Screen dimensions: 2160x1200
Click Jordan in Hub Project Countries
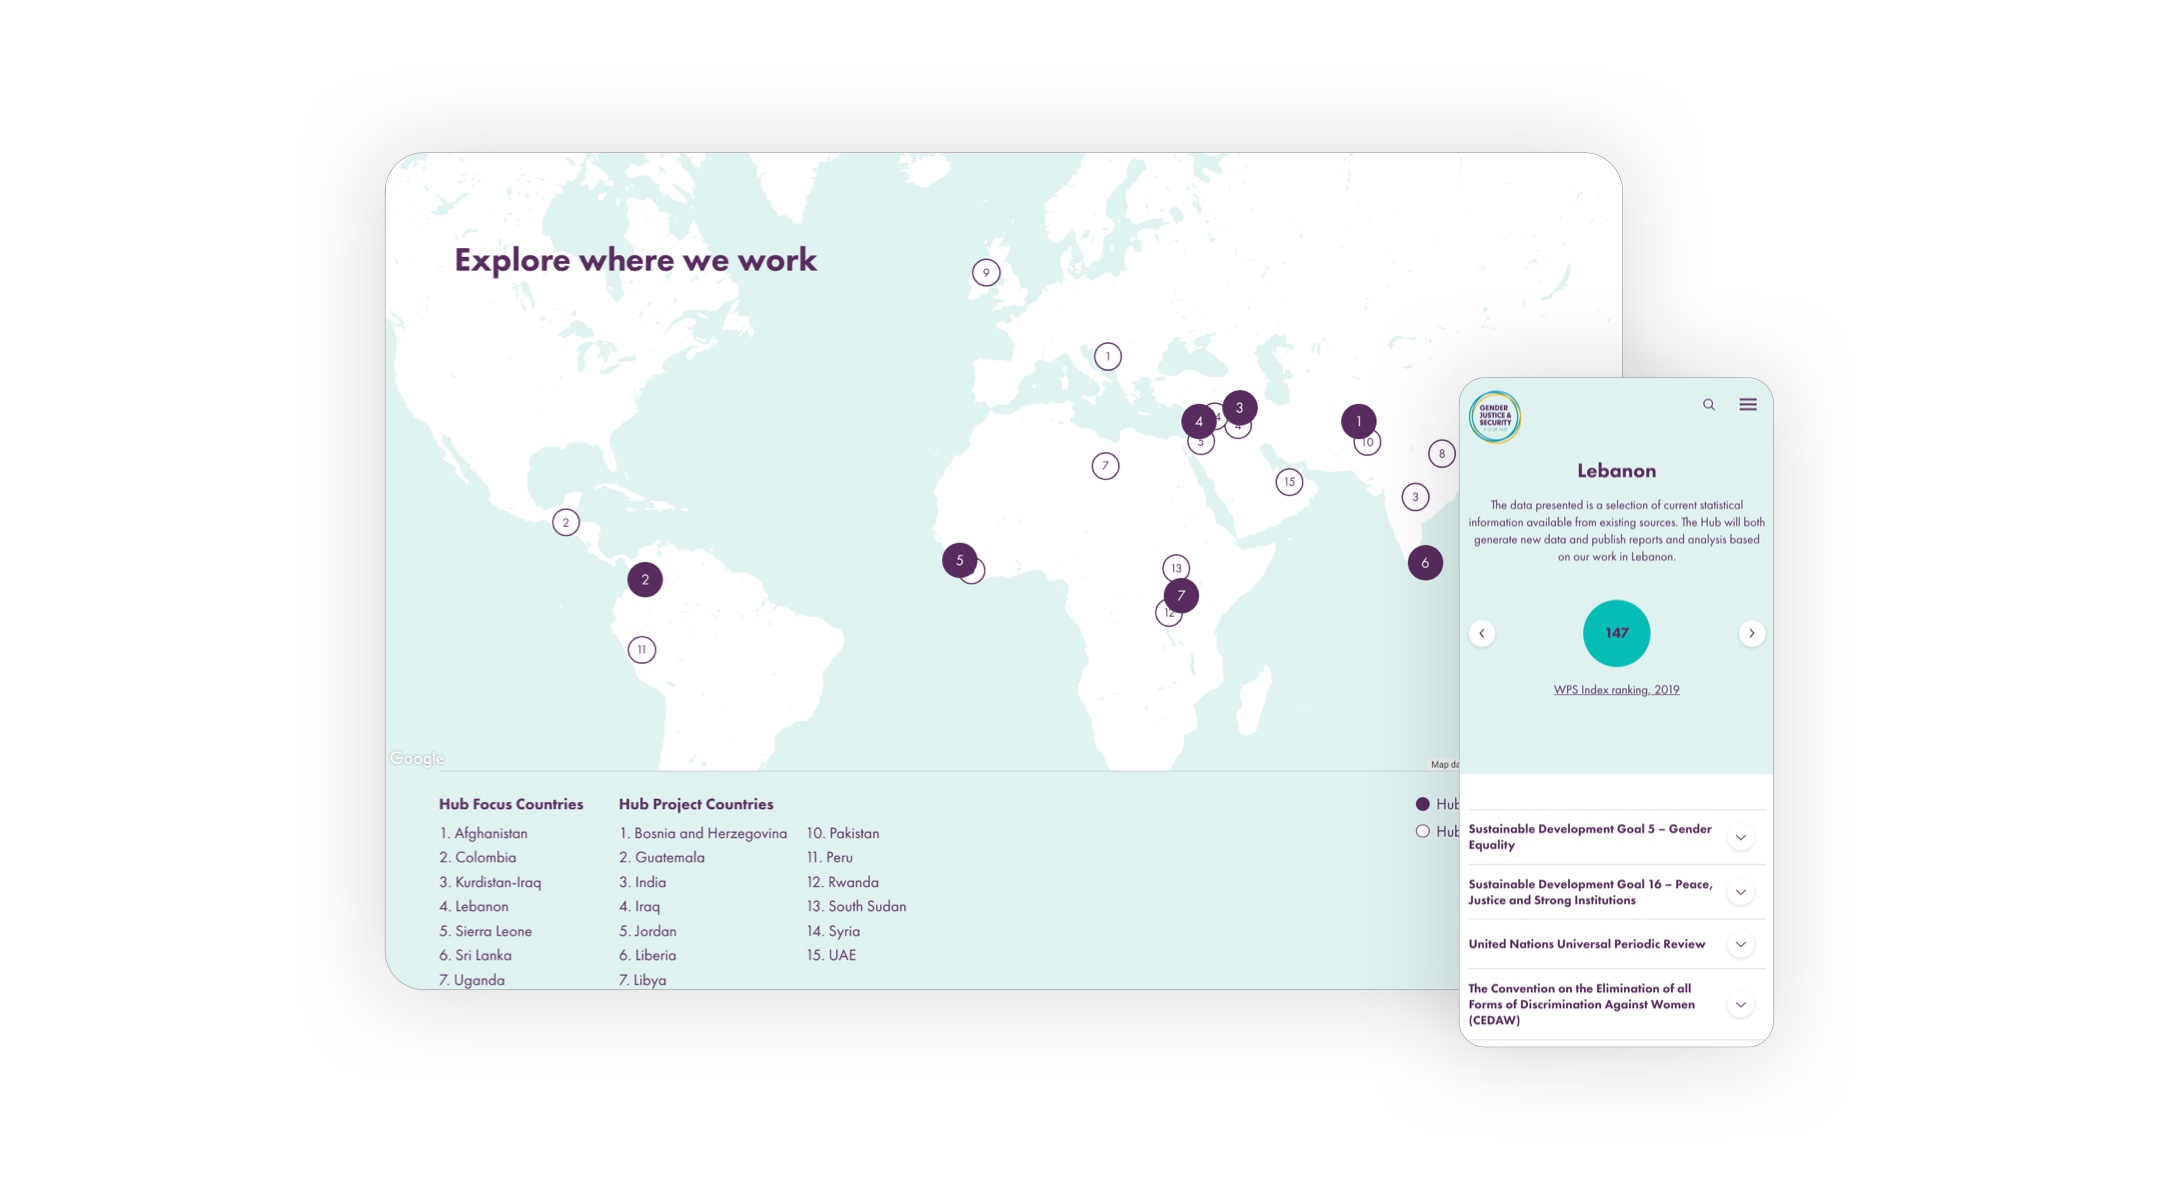point(647,931)
